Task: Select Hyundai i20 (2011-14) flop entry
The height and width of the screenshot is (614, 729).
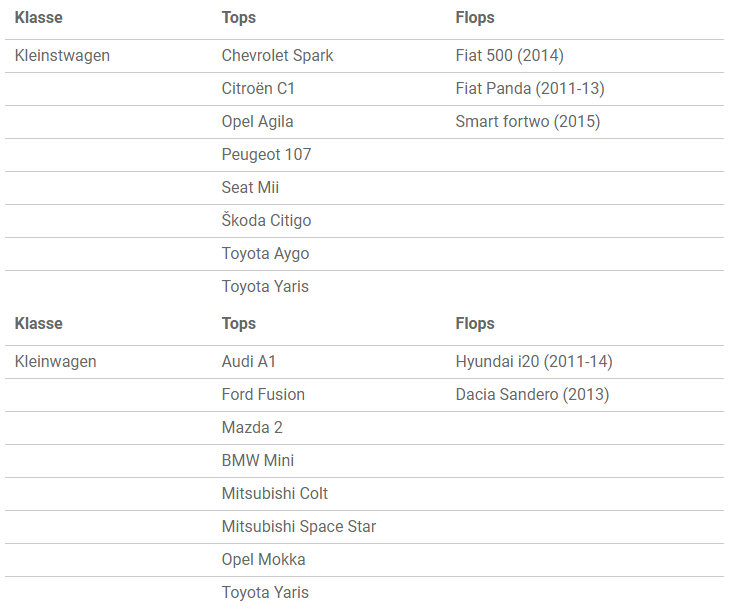Action: pyautogui.click(x=534, y=362)
